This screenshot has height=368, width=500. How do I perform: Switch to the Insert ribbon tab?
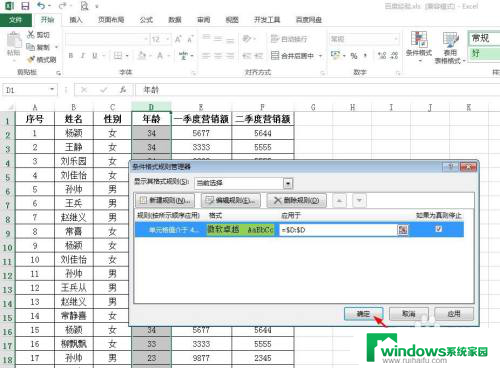pos(76,20)
